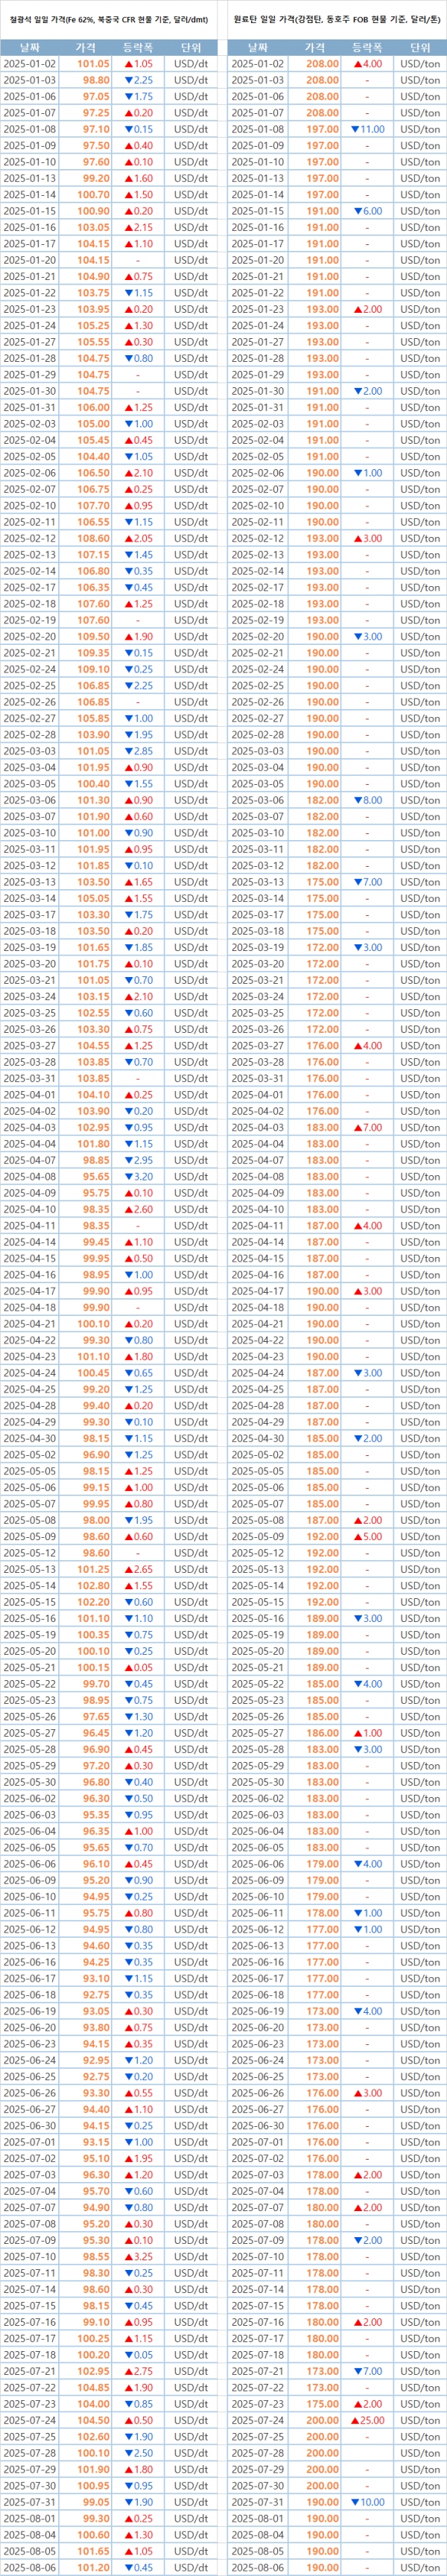This screenshot has height=2576, width=447.
Task: Click the ▼8.00 coking coal change on 2025-03-06
Action: (367, 800)
